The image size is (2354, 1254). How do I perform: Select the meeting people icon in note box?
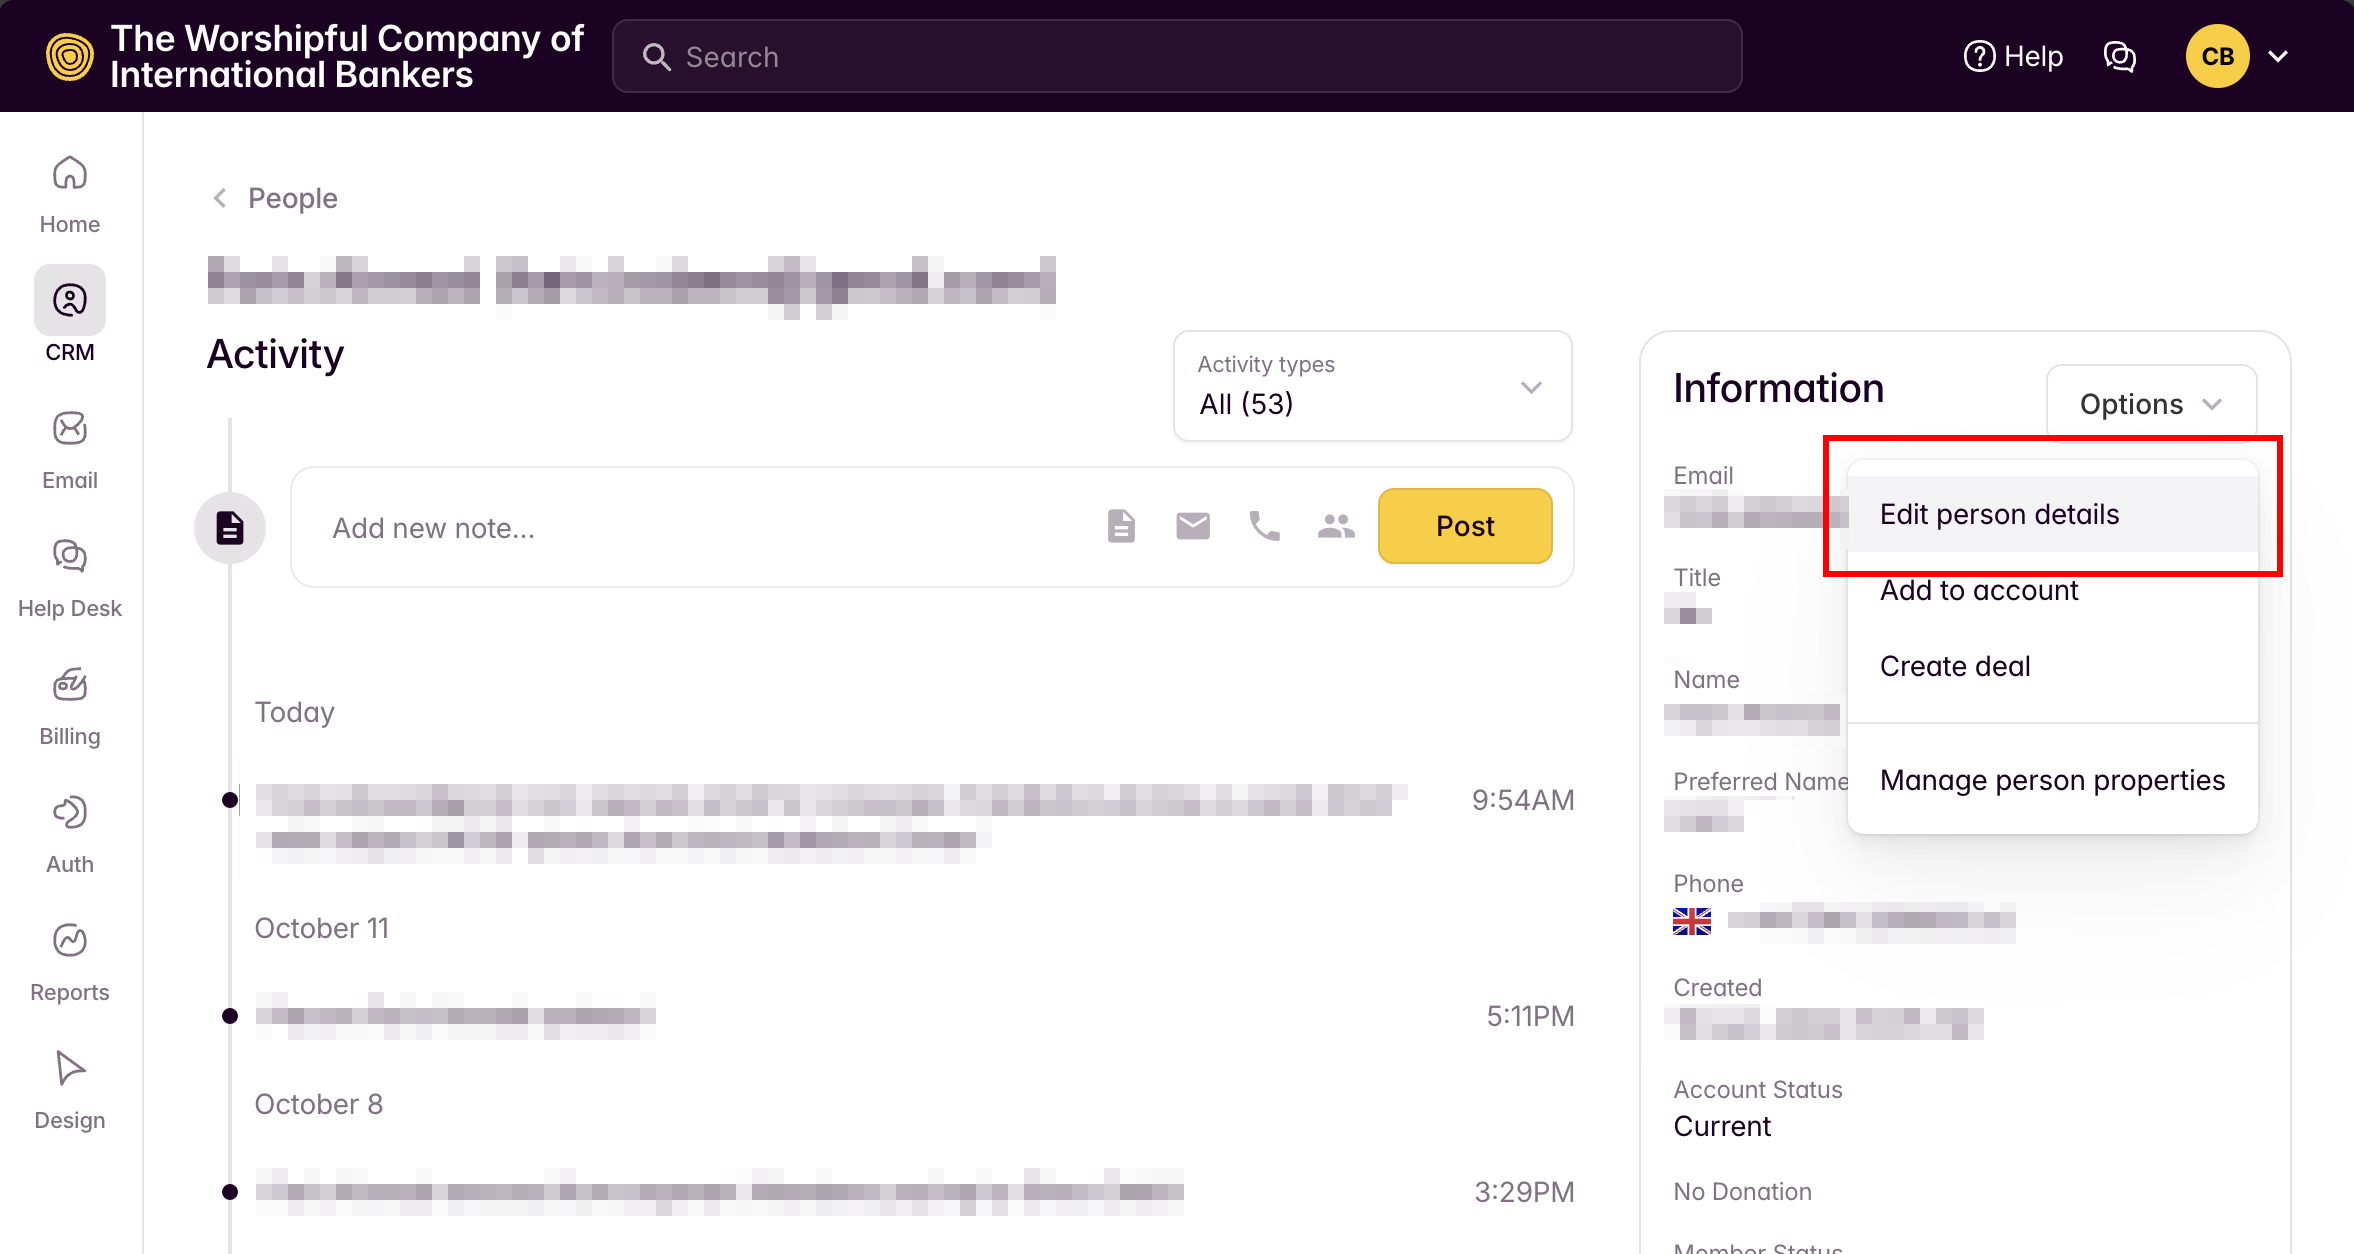(1336, 526)
